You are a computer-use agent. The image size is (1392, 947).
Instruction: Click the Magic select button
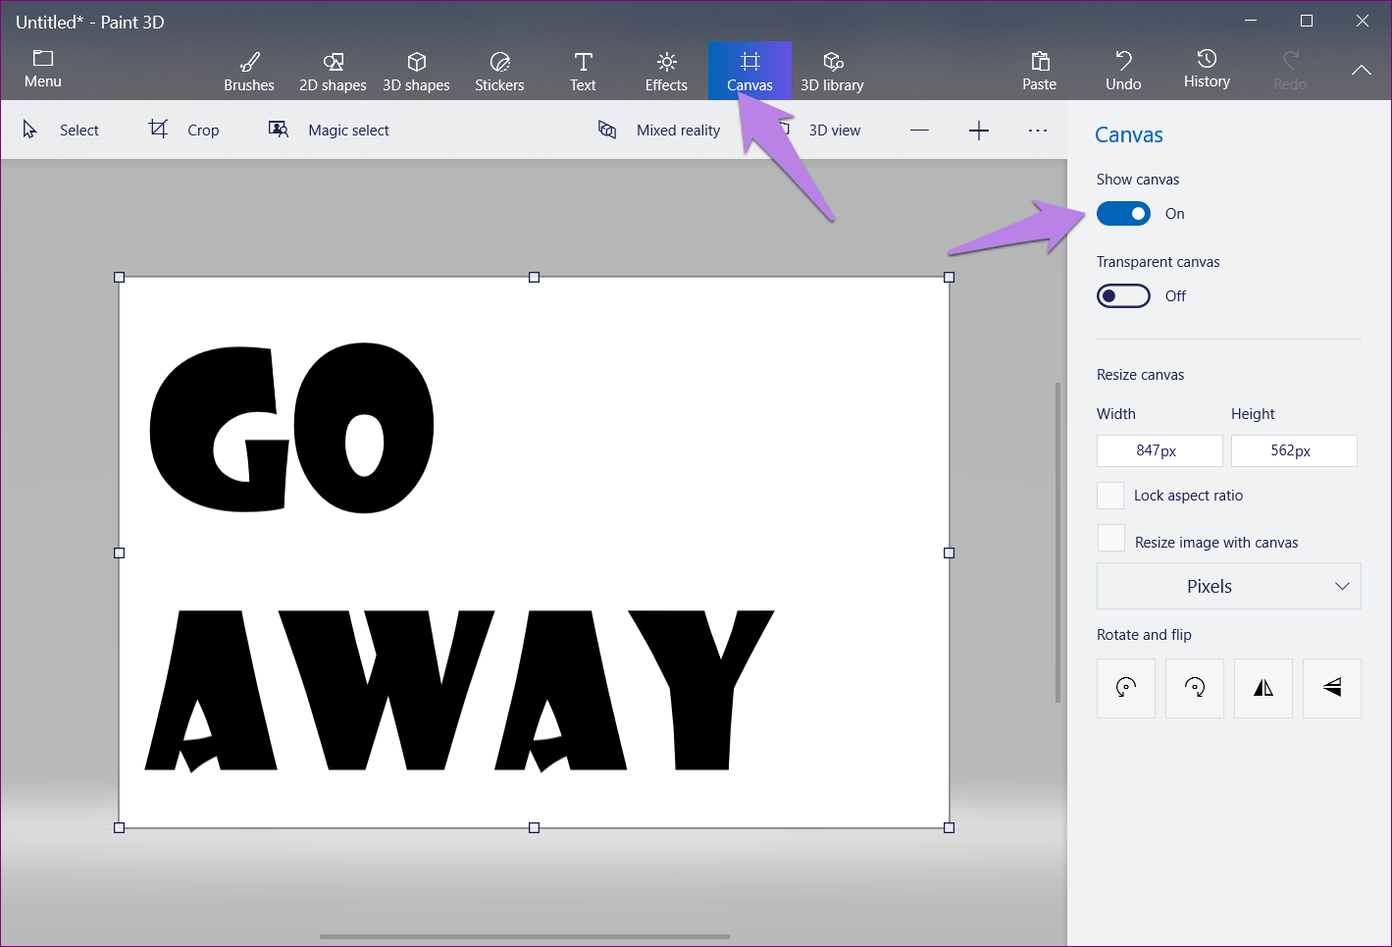(329, 130)
